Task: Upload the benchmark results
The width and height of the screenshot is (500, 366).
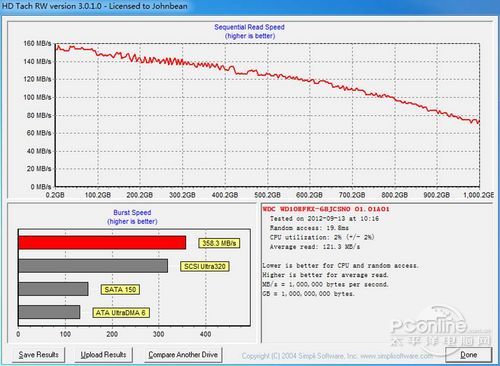Action: point(103,355)
